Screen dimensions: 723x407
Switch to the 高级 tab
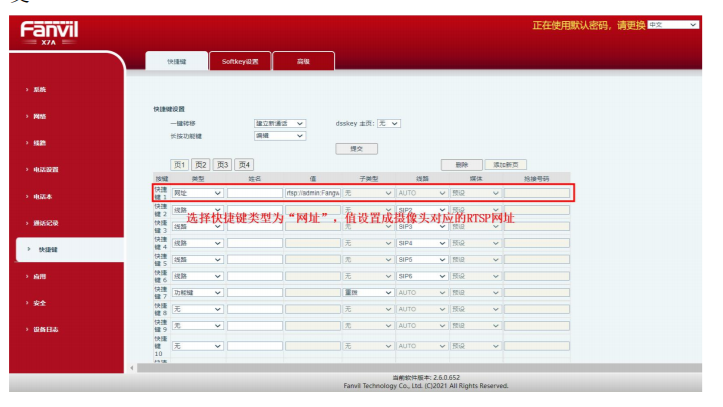click(303, 61)
